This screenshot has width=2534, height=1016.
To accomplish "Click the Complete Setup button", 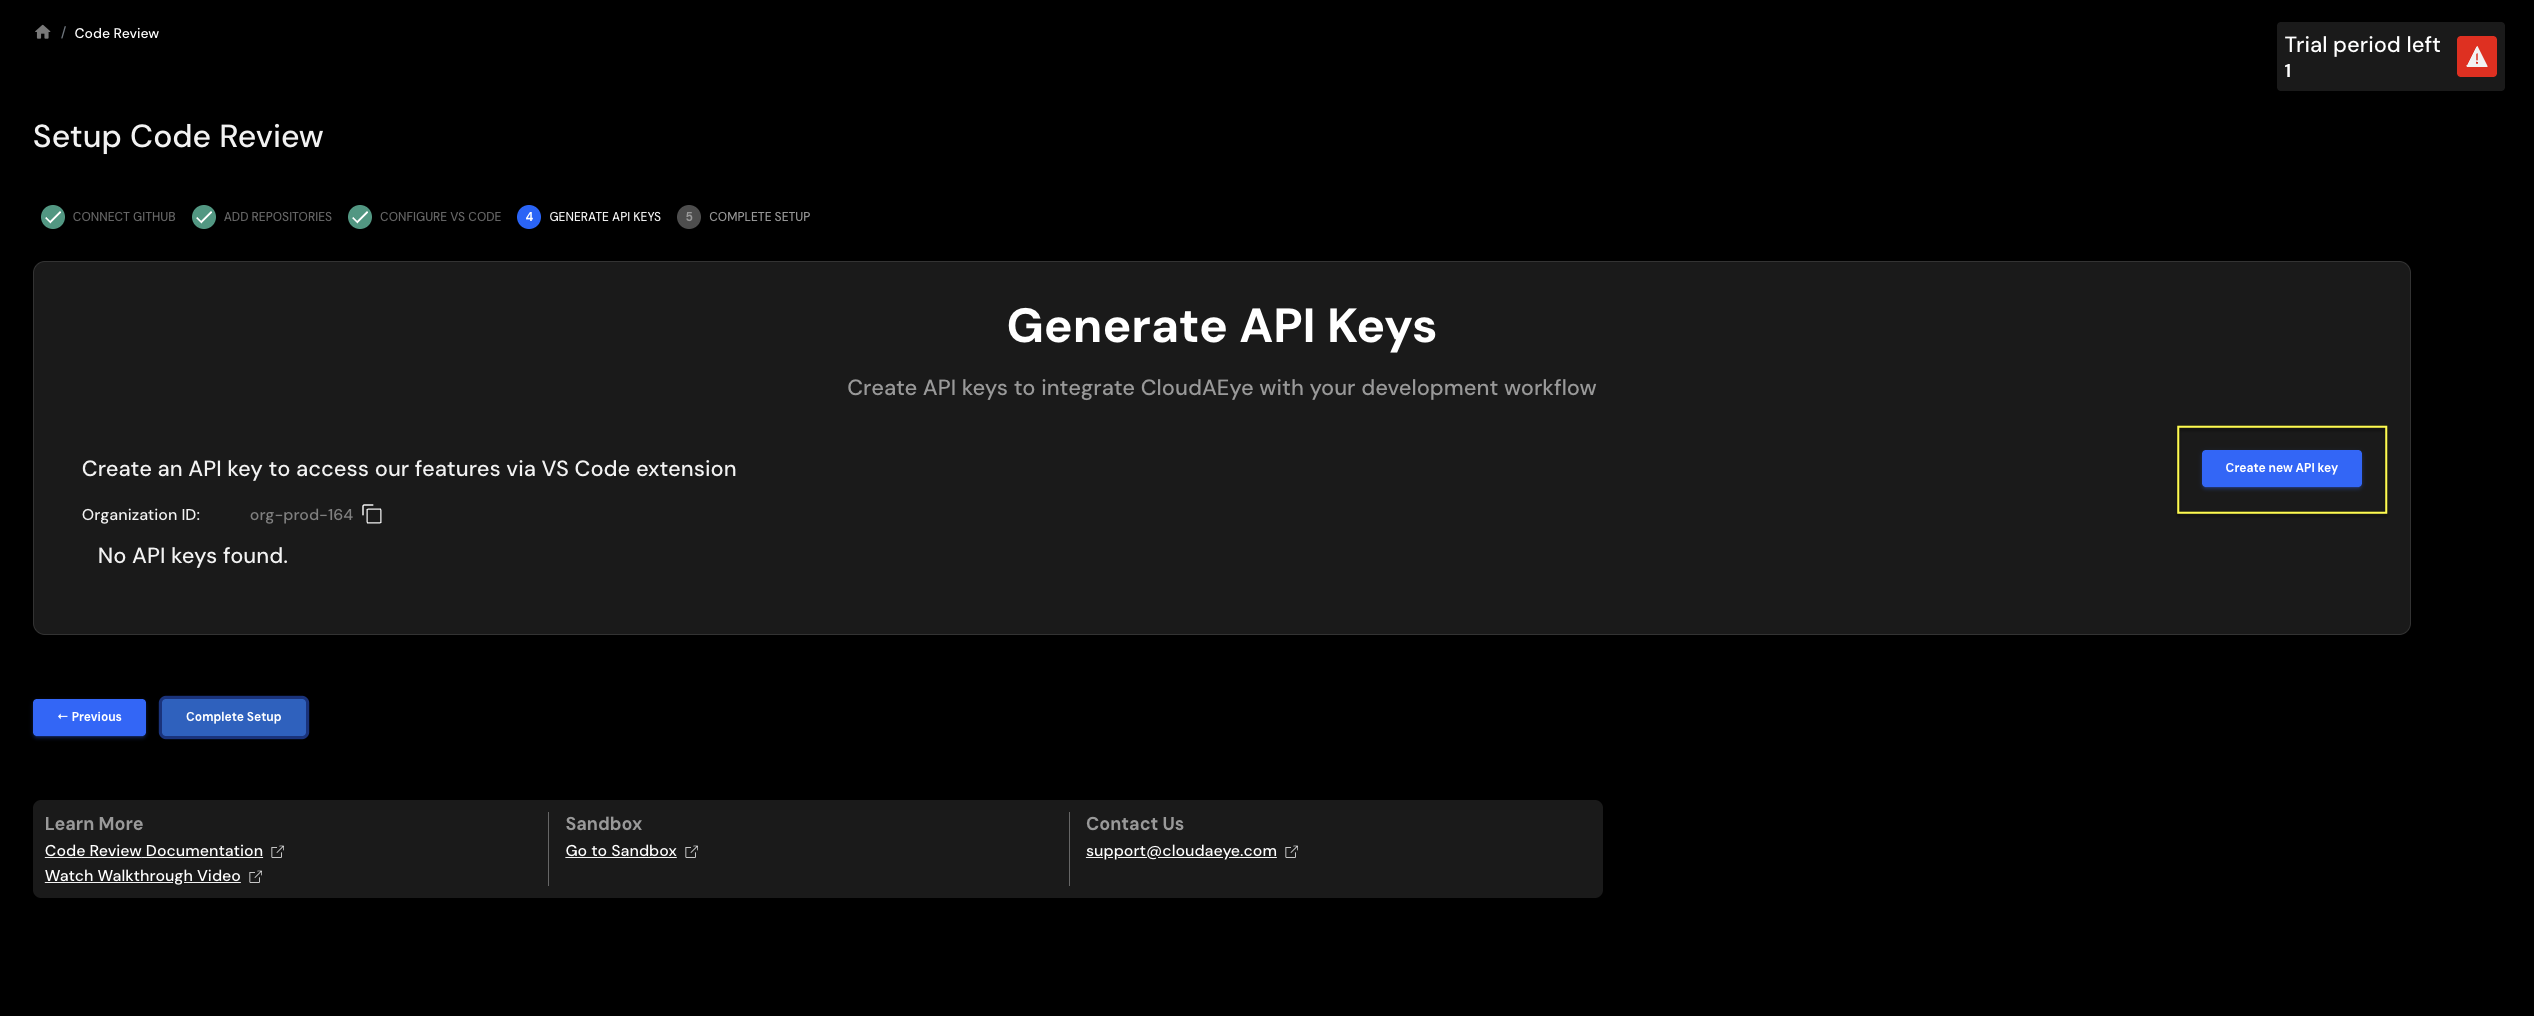I will [x=234, y=717].
